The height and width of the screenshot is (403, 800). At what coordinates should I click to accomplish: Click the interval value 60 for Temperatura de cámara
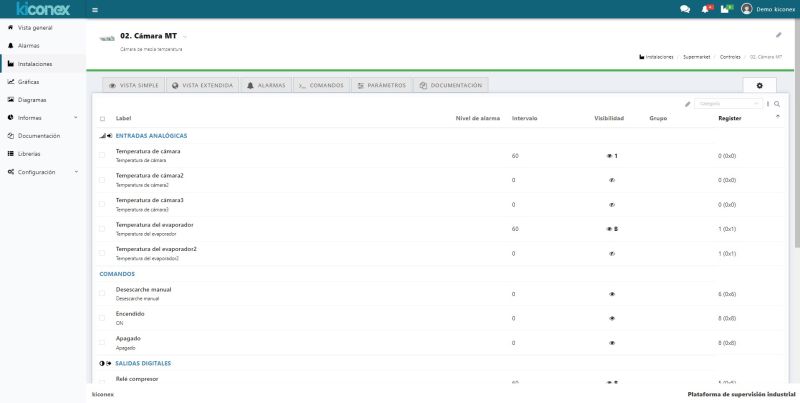(515, 156)
